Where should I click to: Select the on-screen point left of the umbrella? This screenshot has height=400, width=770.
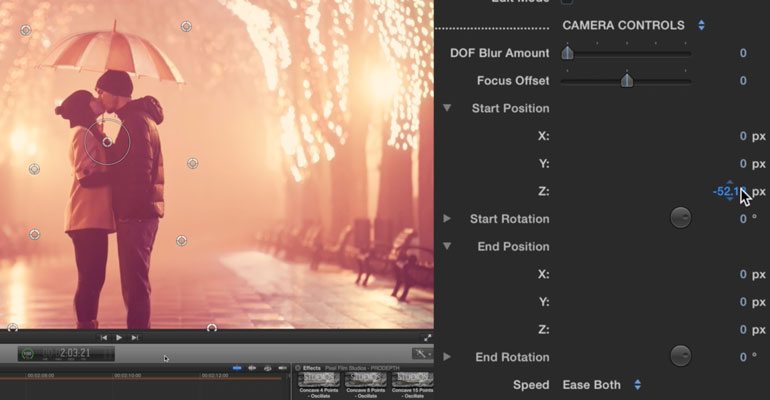point(26,30)
